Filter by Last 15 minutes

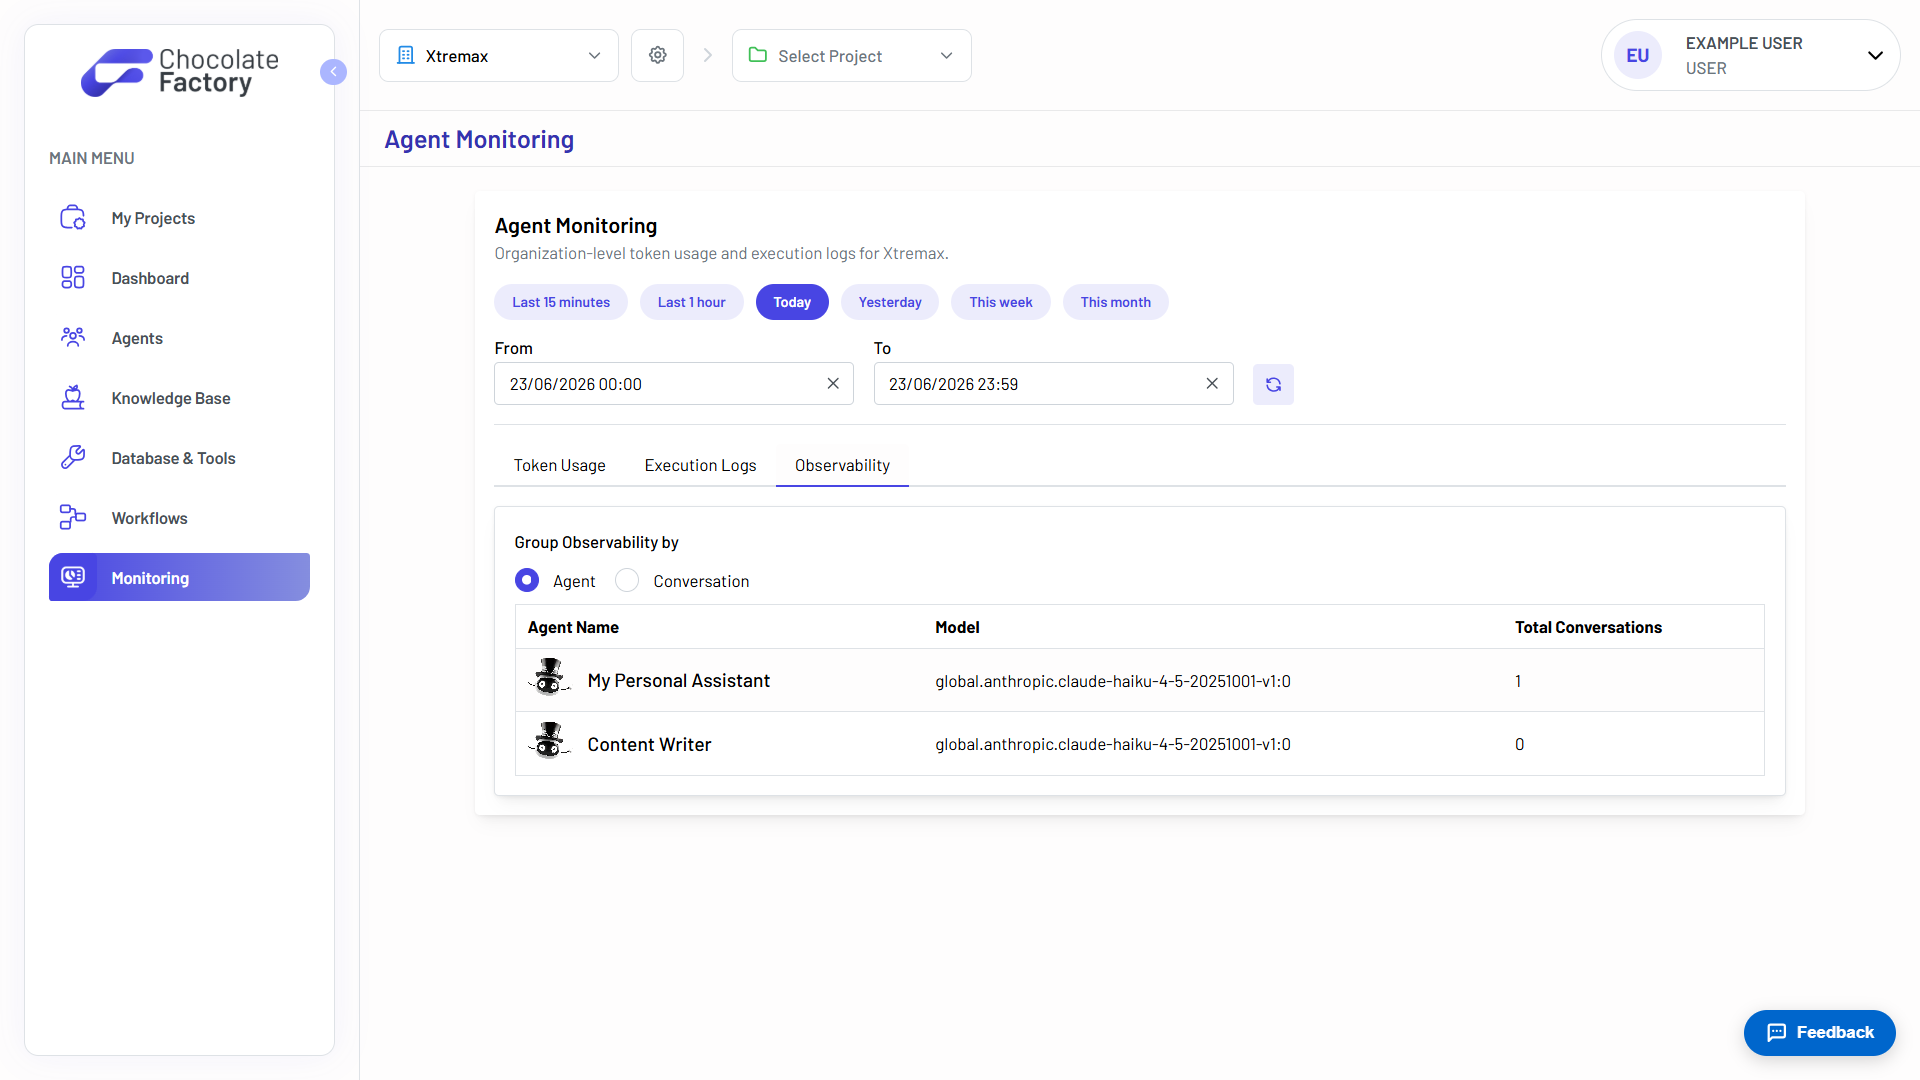coord(561,302)
